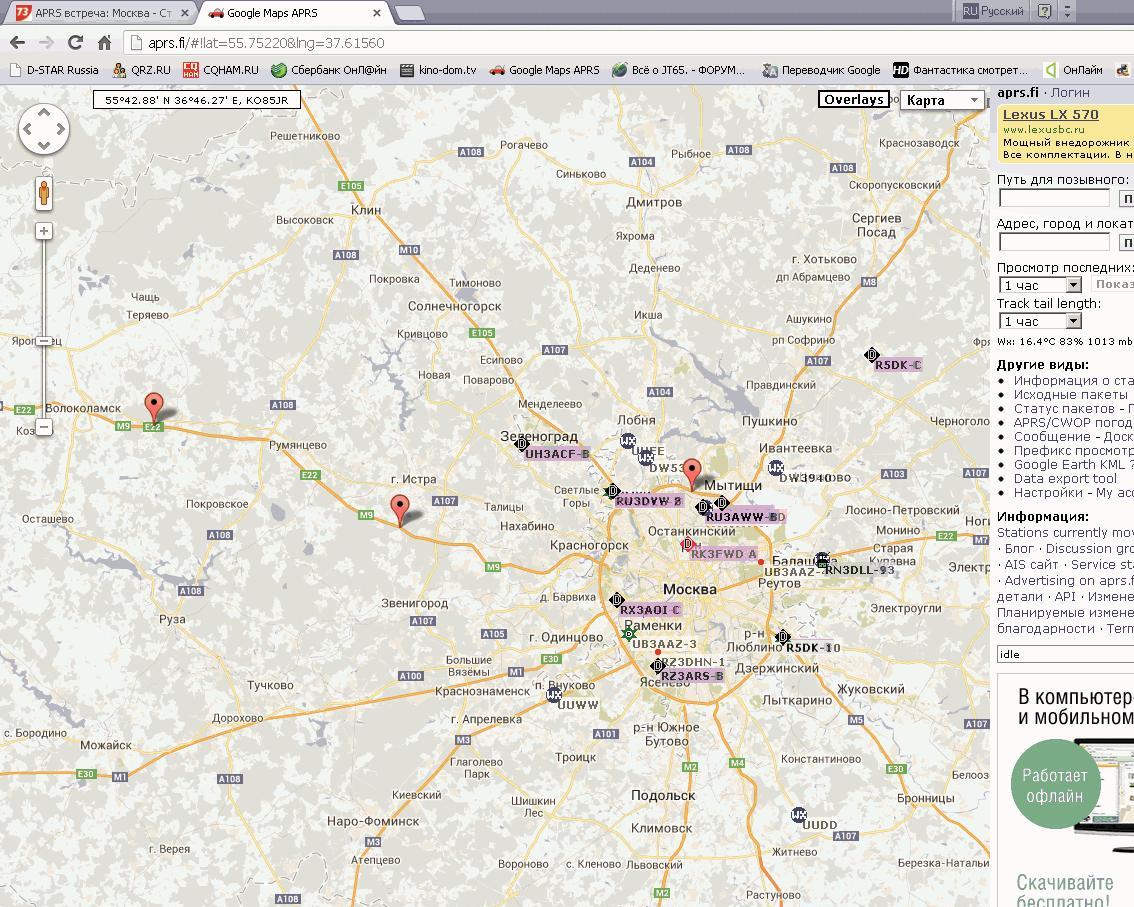Open the QRZ.RU bookmark
This screenshot has height=907, width=1134.
tap(142, 70)
